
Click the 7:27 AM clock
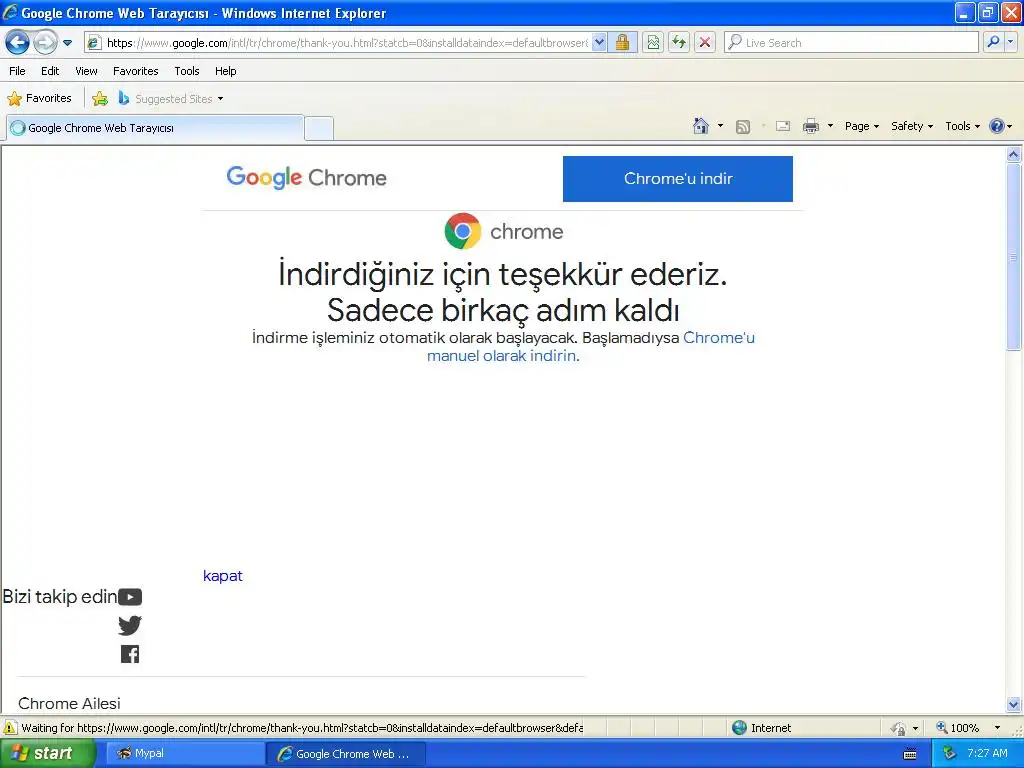coord(987,753)
